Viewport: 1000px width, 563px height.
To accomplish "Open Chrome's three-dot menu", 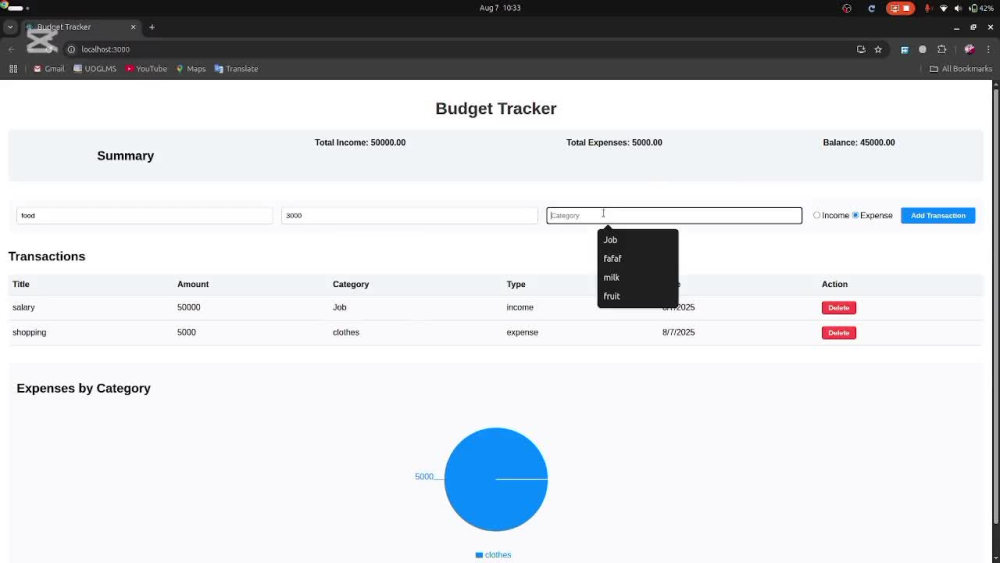I will tap(989, 49).
